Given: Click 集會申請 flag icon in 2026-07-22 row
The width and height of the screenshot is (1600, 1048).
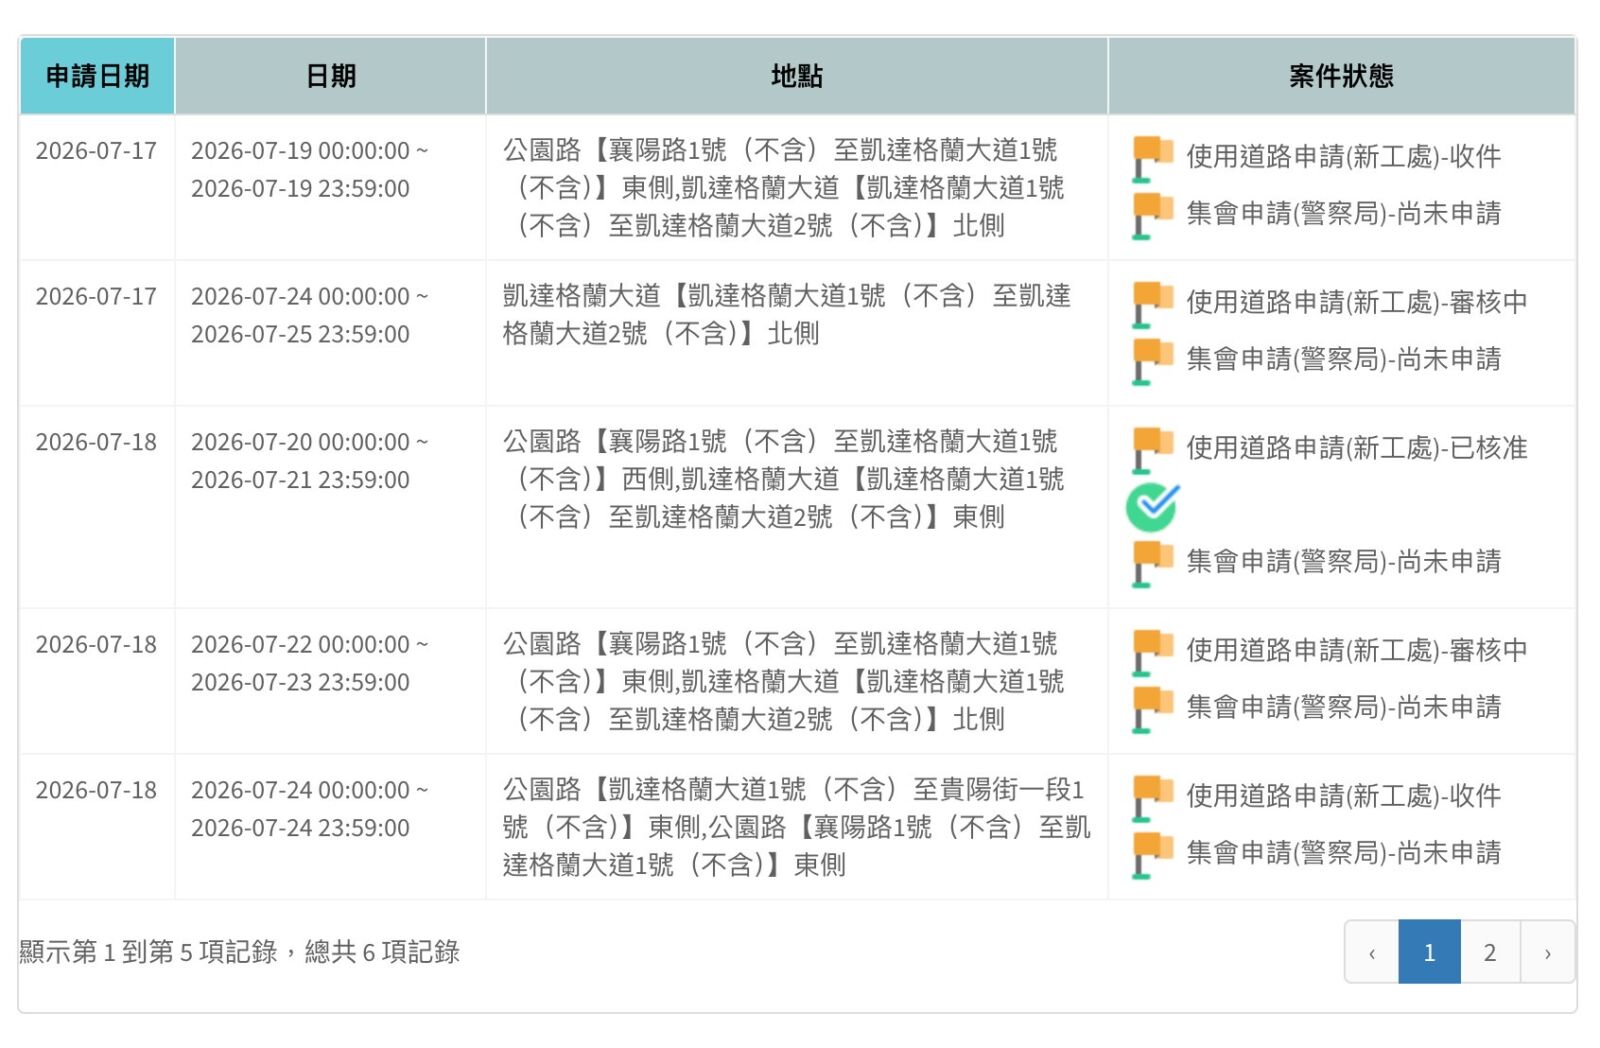Looking at the screenshot, I should pyautogui.click(x=1152, y=709).
